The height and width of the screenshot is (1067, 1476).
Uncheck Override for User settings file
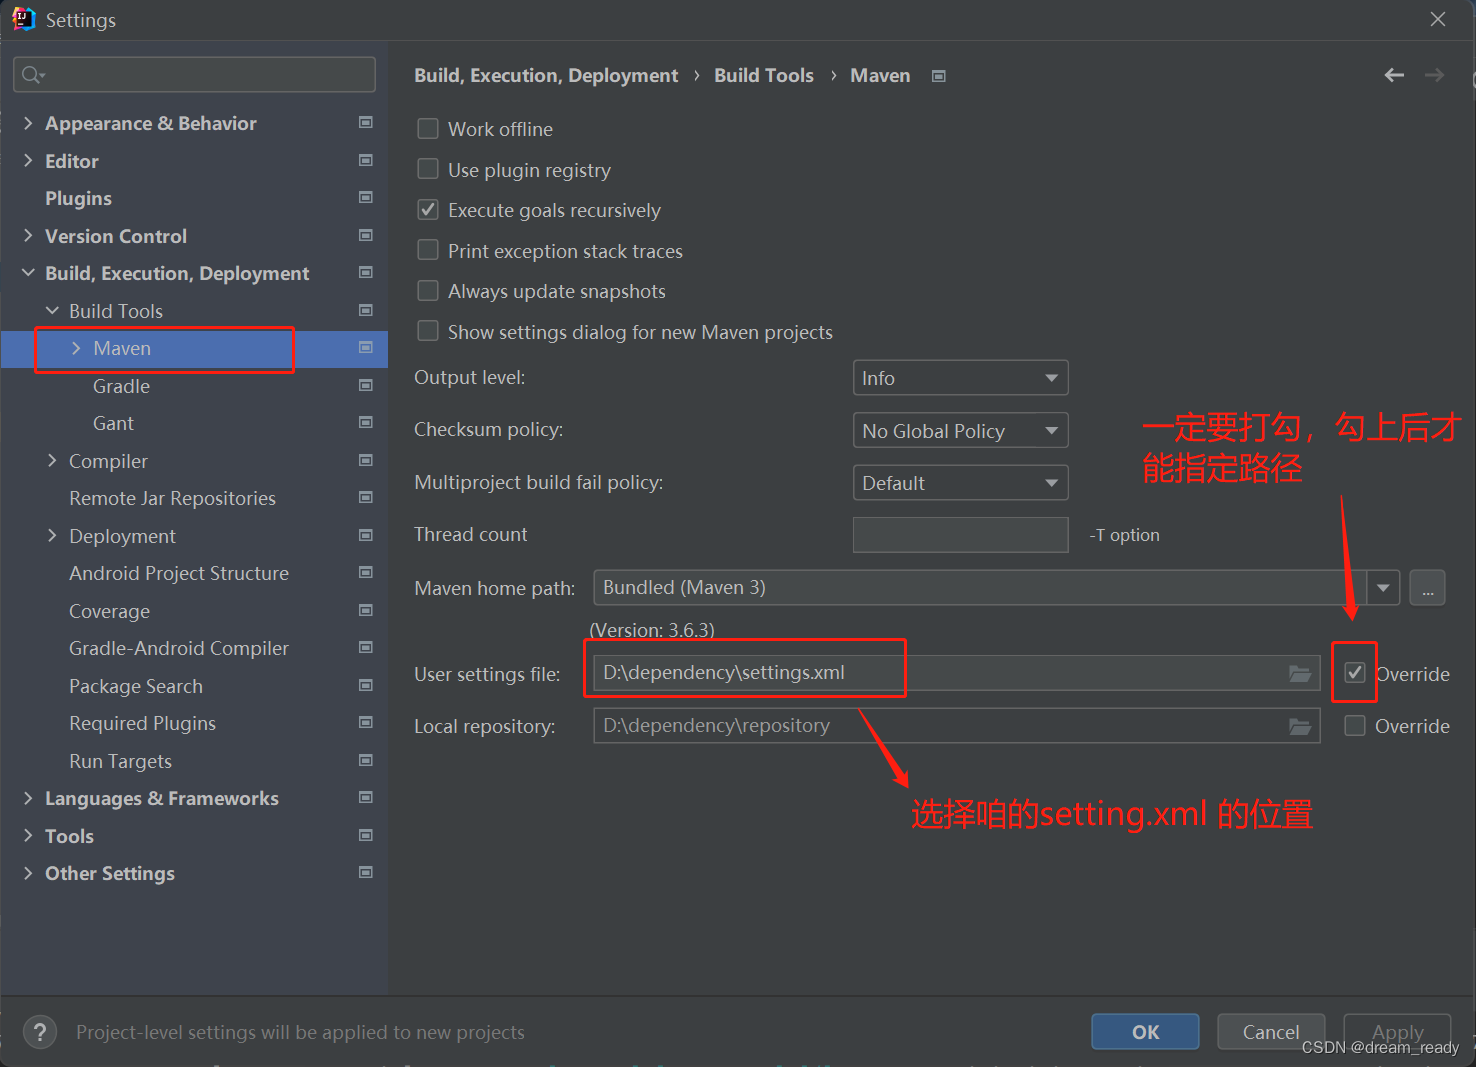click(1355, 673)
